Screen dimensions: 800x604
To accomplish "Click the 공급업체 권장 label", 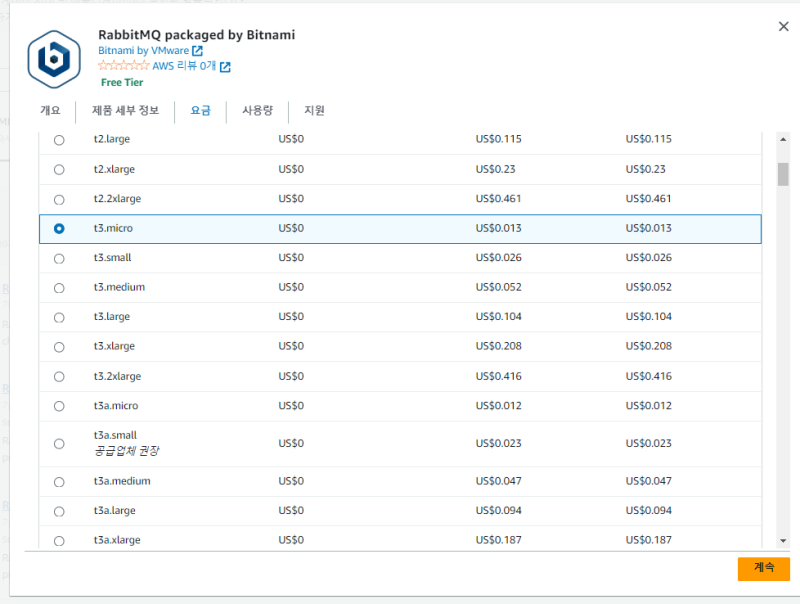I will click(x=127, y=451).
